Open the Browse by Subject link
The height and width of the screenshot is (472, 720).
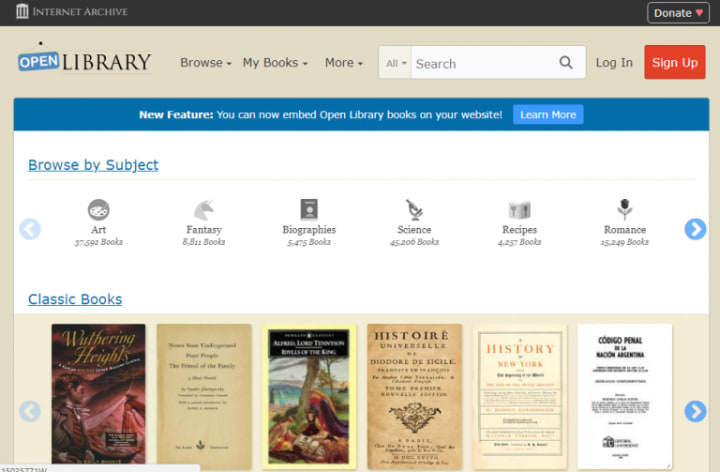coord(93,165)
